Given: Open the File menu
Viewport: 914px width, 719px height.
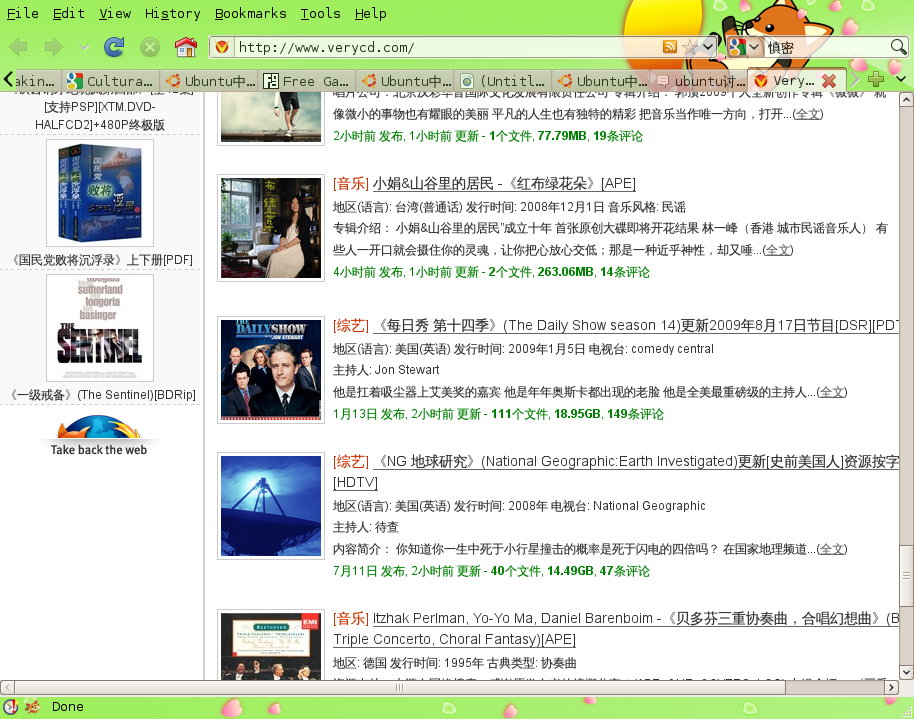Looking at the screenshot, I should [x=23, y=13].
